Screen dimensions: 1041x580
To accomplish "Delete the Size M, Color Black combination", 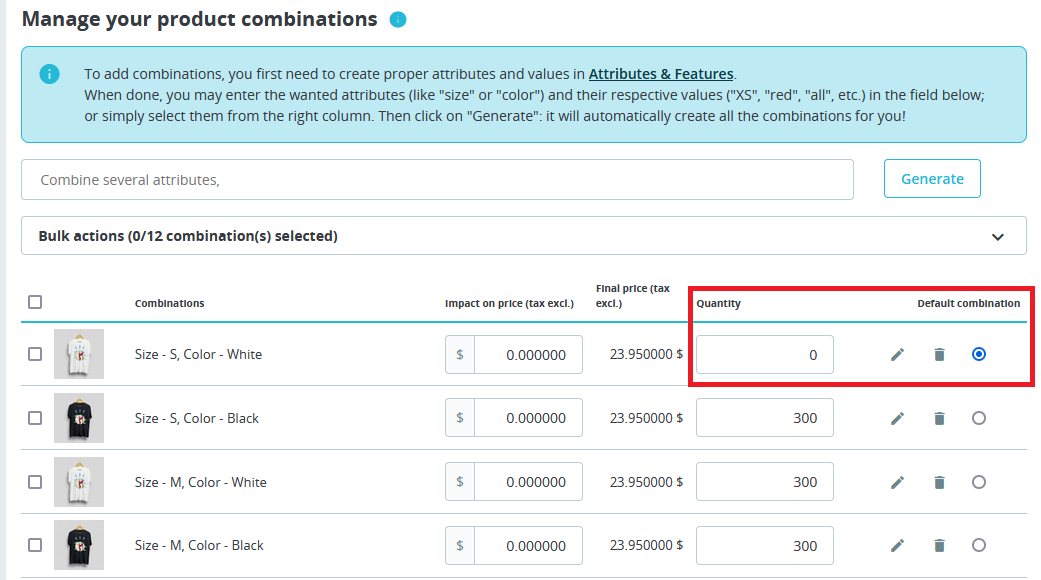I will pos(939,546).
